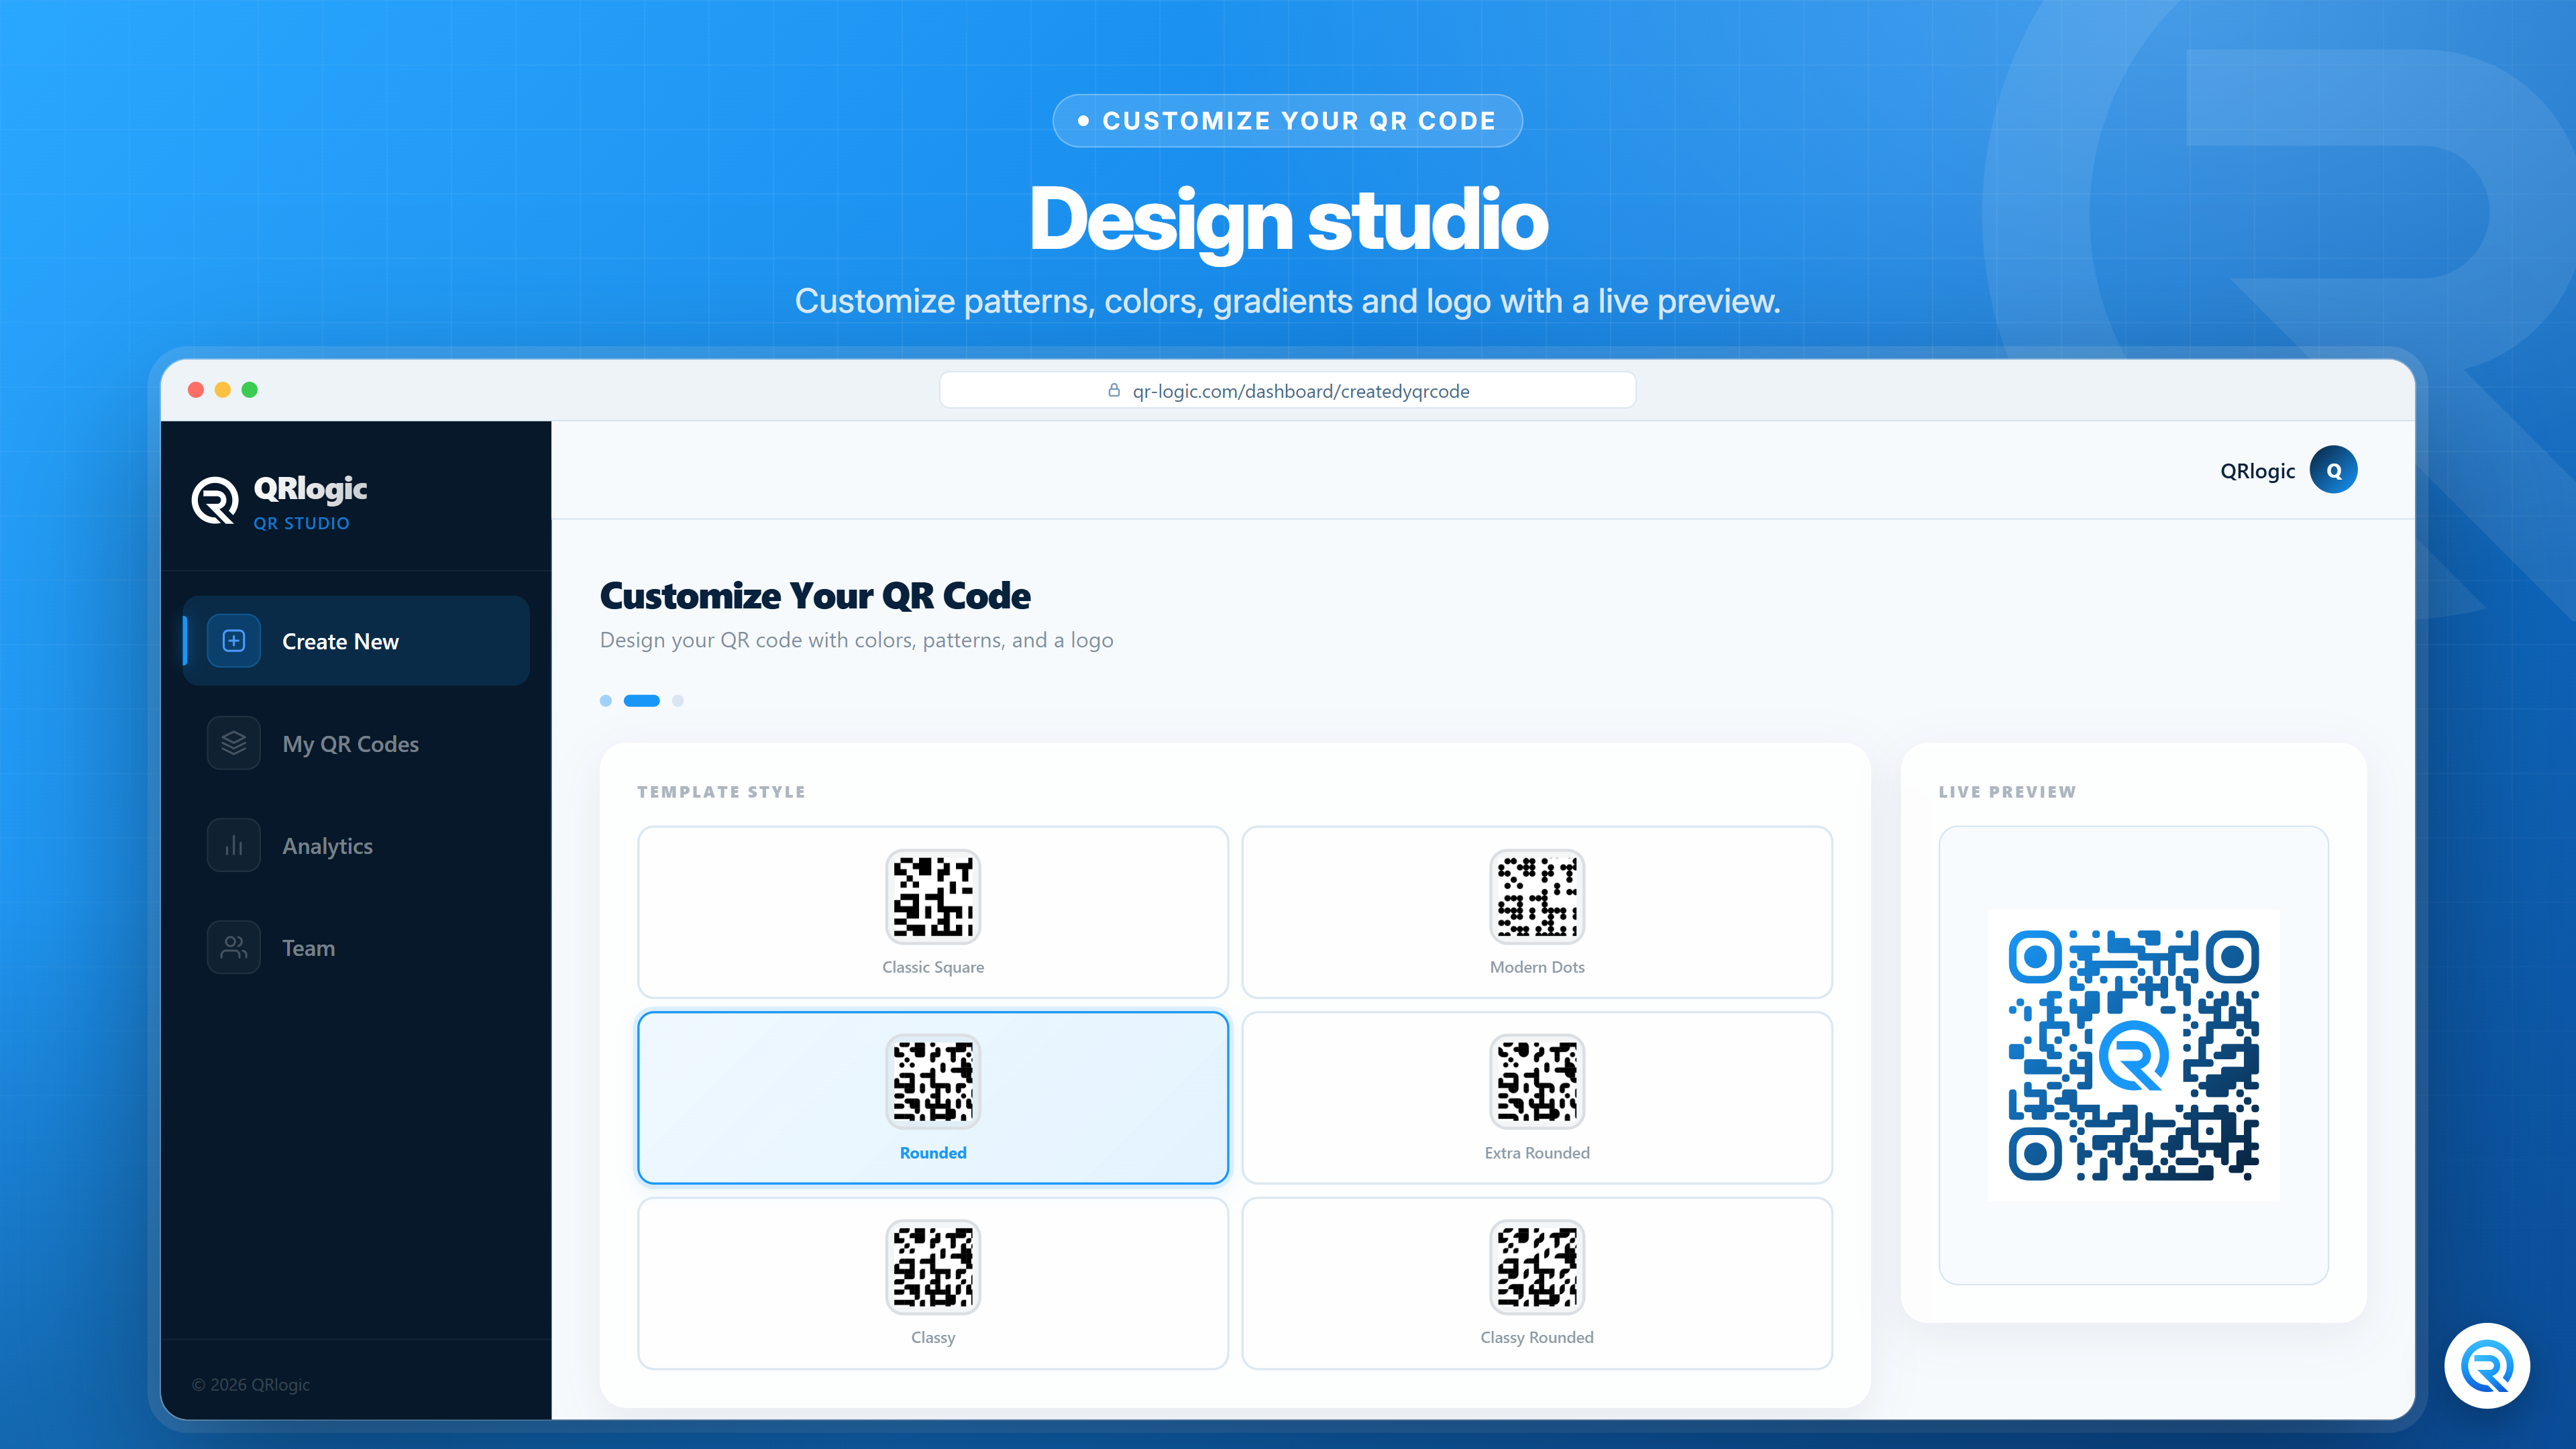2576x1449 pixels.
Task: Choose the Extra Rounded template style
Action: 1536,1097
